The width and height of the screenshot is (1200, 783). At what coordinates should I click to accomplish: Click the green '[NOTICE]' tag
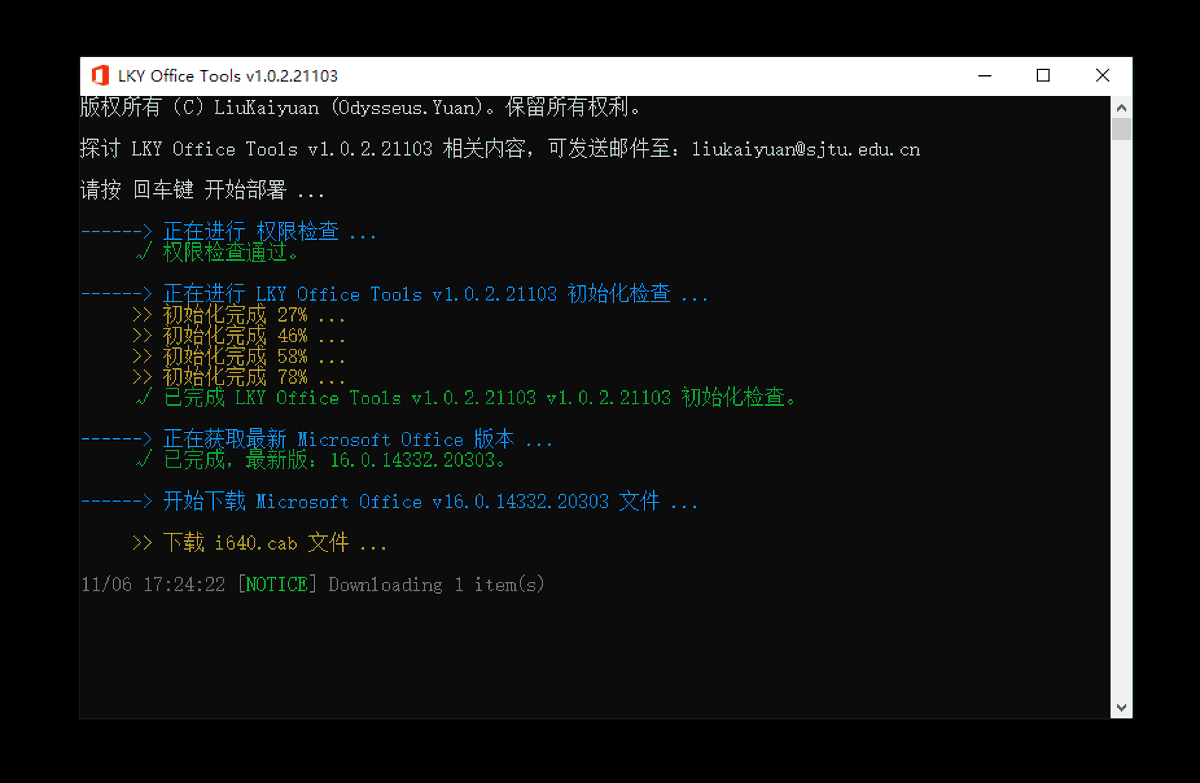tap(277, 585)
